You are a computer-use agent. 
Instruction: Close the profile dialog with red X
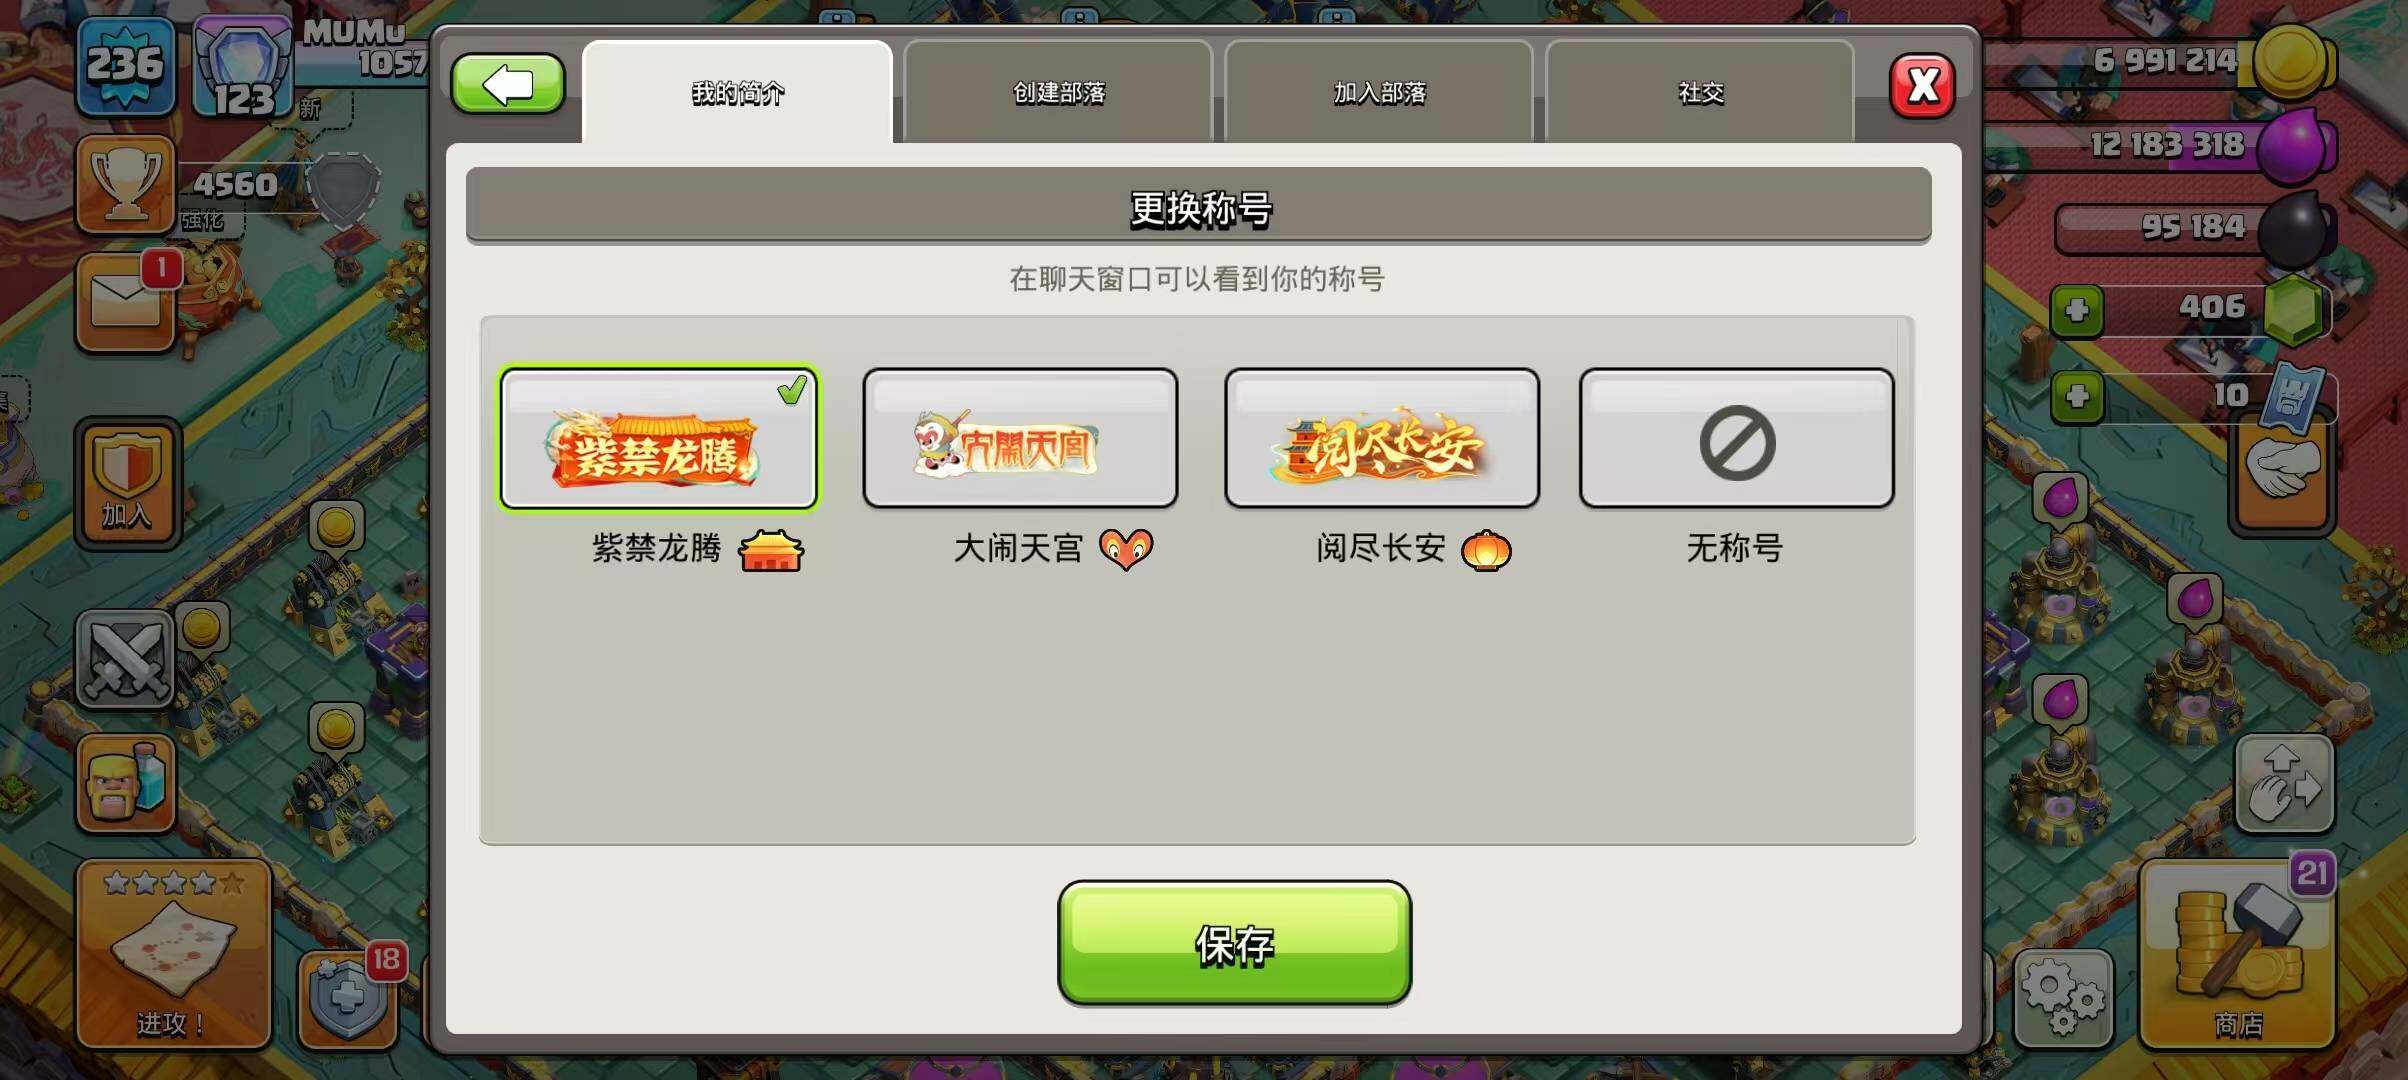(x=1922, y=86)
